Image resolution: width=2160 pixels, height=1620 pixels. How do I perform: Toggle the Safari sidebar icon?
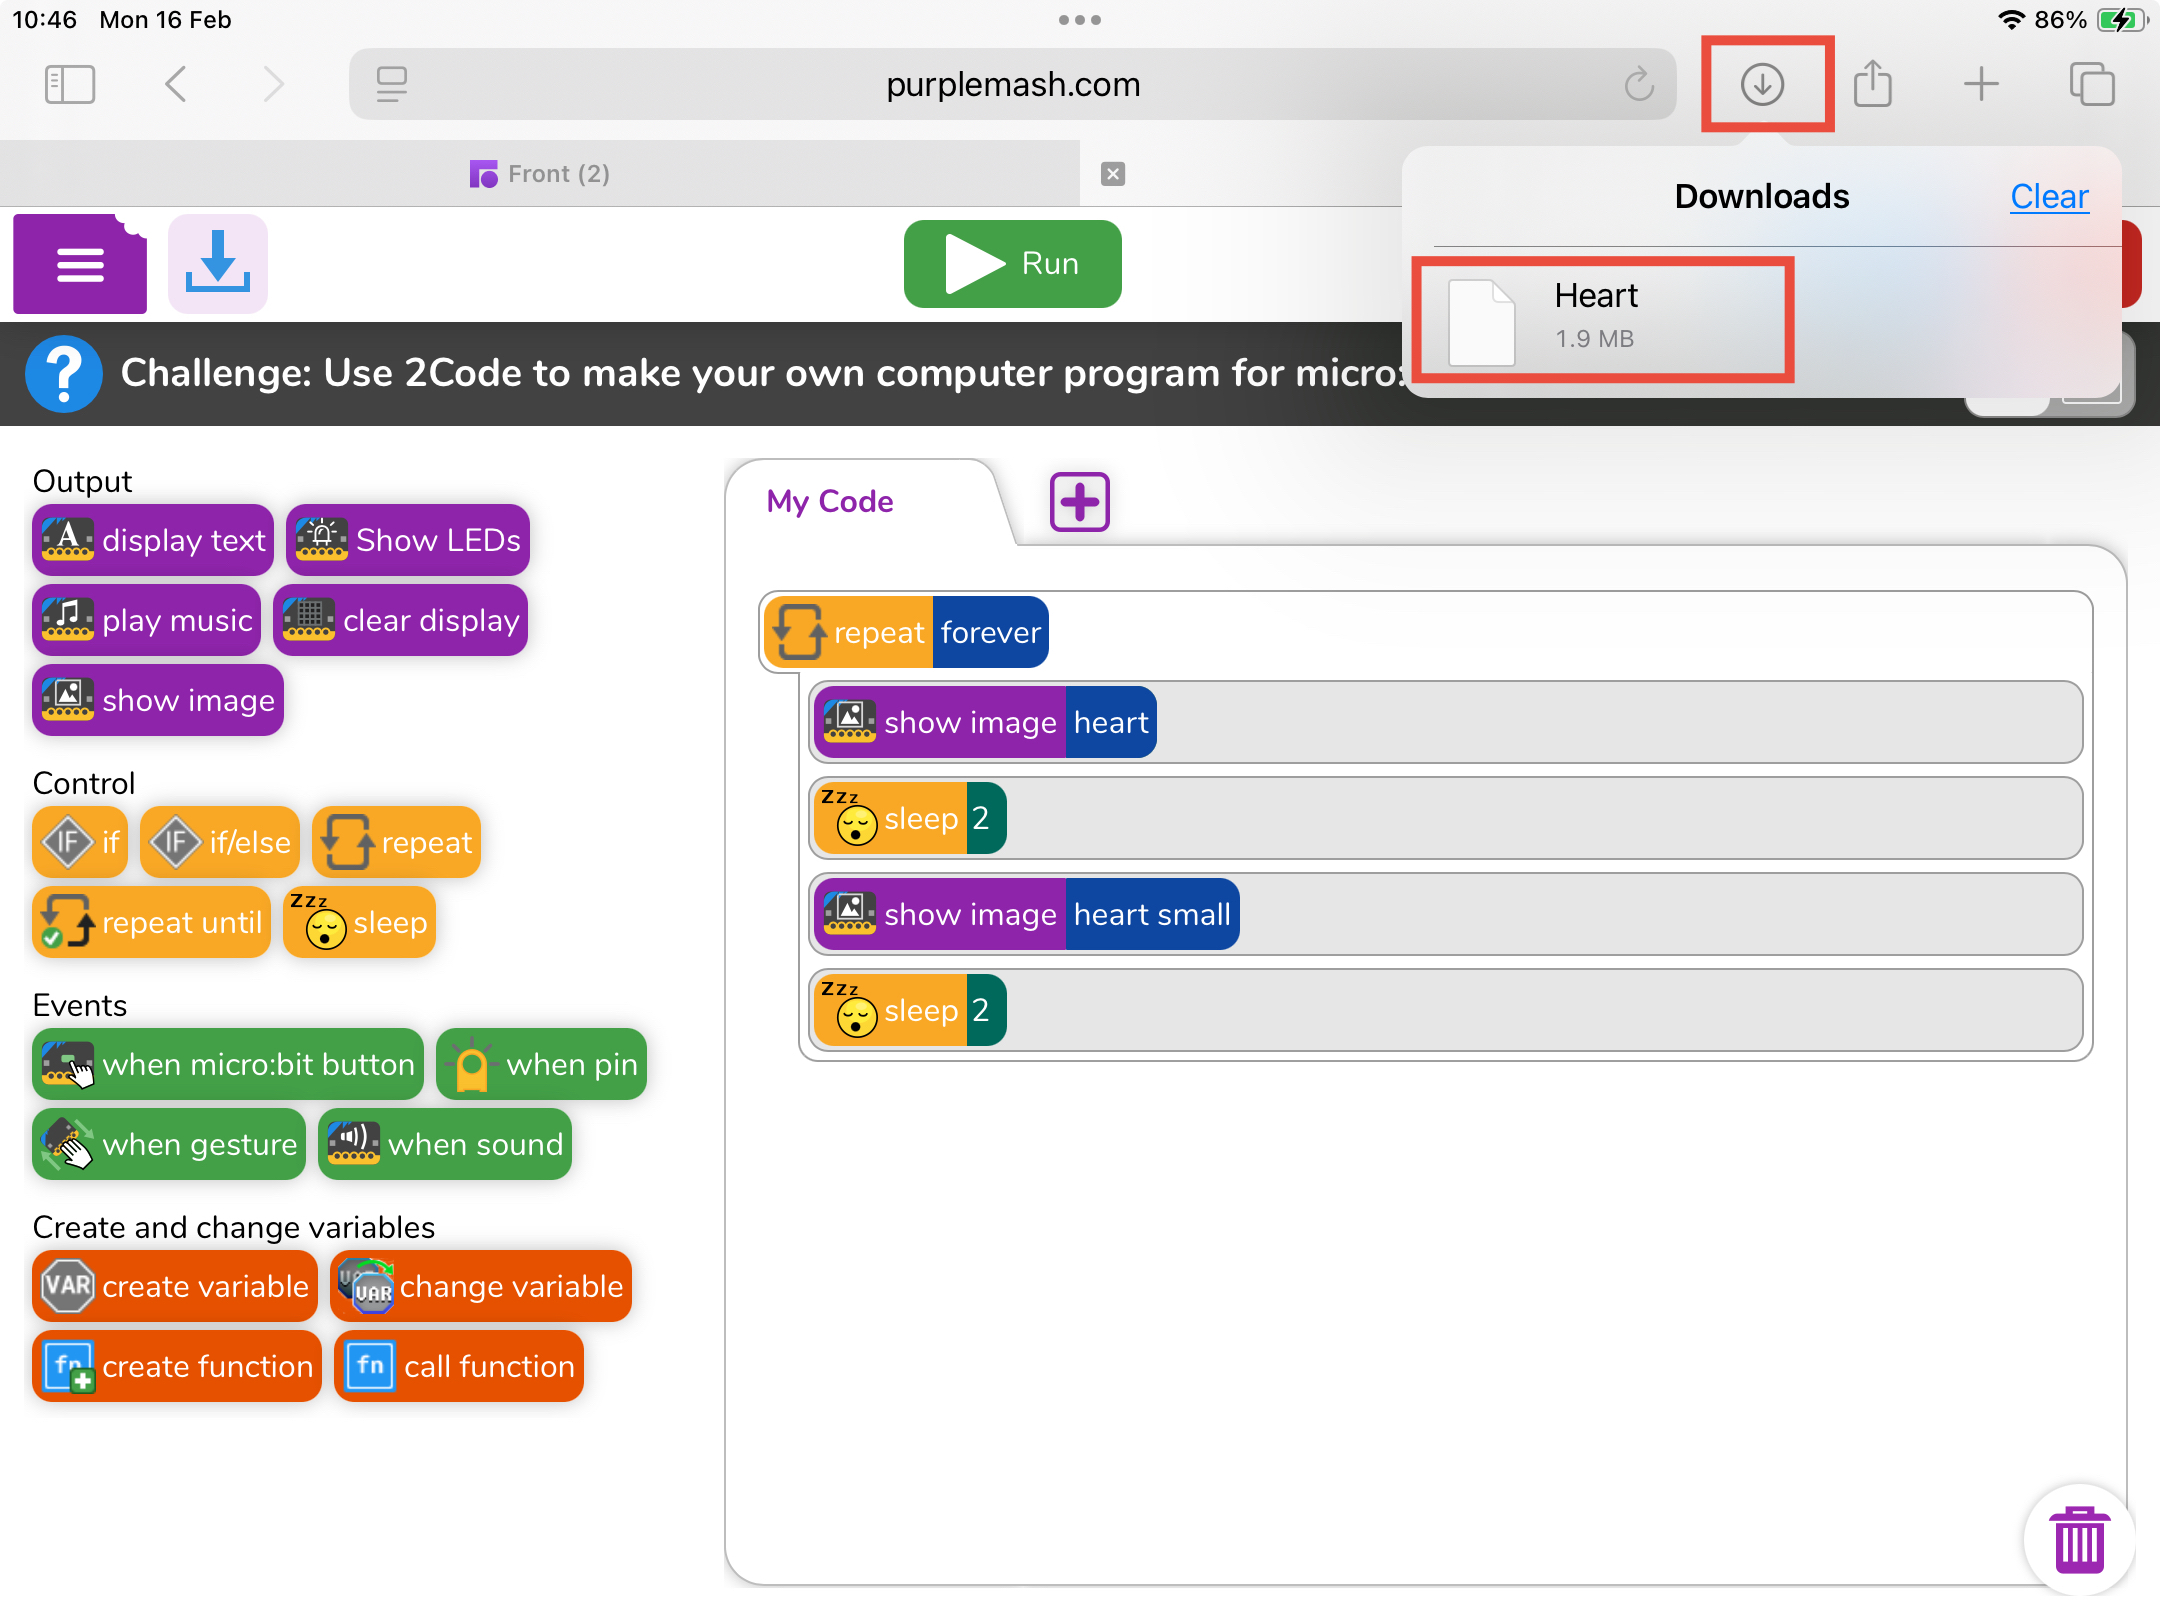coord(70,84)
